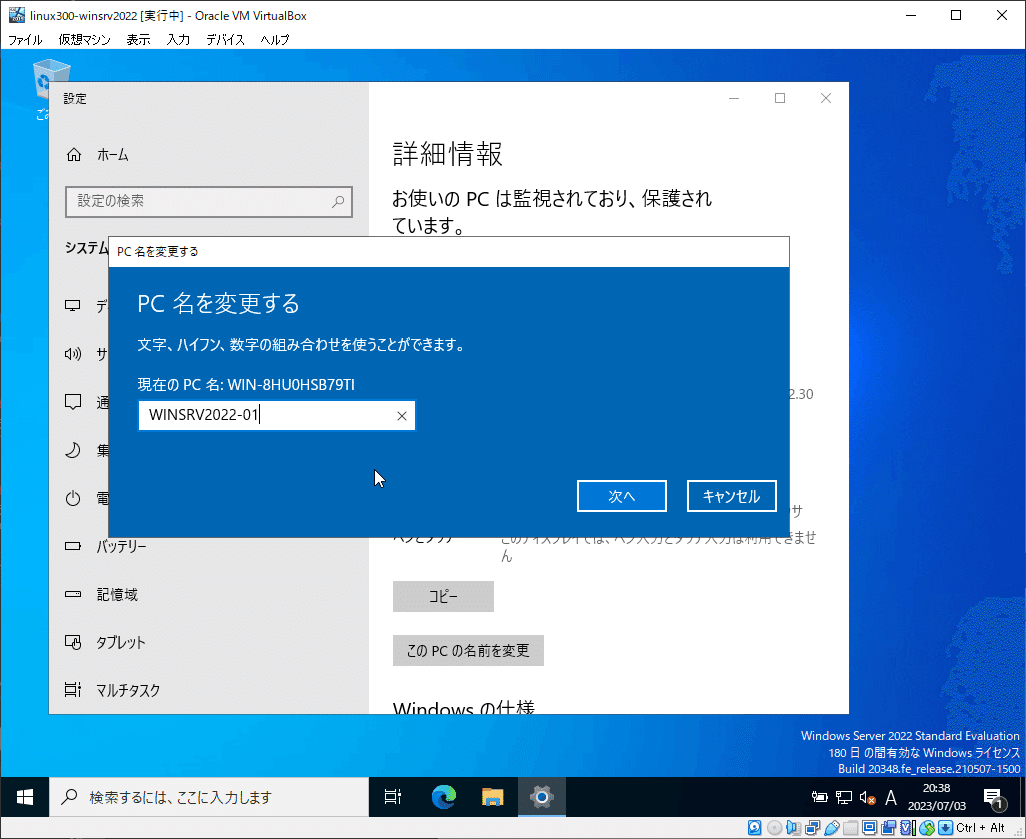Click the sound speaker icon in sidebar
The width and height of the screenshot is (1026, 839).
coord(73,354)
